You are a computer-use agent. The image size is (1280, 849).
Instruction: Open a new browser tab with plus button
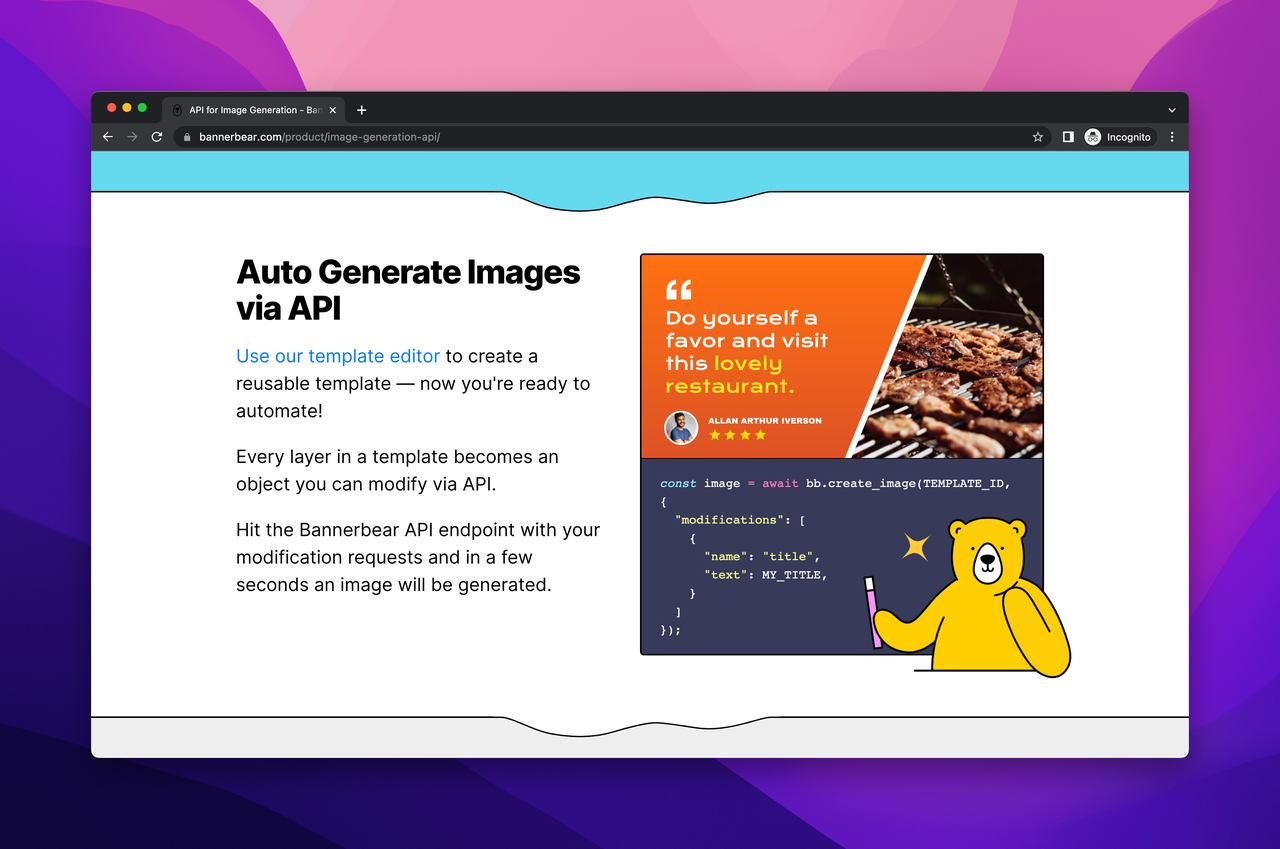[x=362, y=110]
